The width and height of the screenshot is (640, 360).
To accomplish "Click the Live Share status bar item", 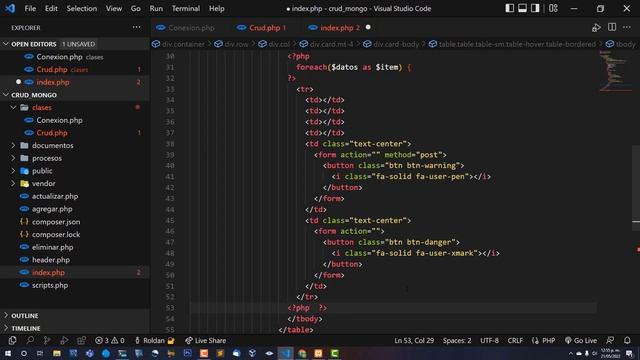I will tap(205, 340).
